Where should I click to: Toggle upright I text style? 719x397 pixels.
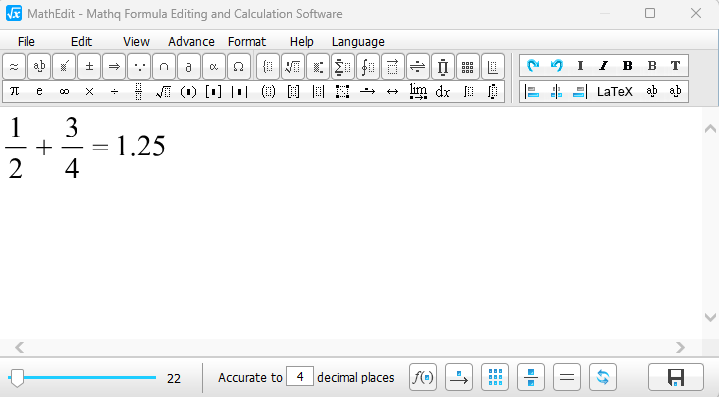click(x=580, y=66)
